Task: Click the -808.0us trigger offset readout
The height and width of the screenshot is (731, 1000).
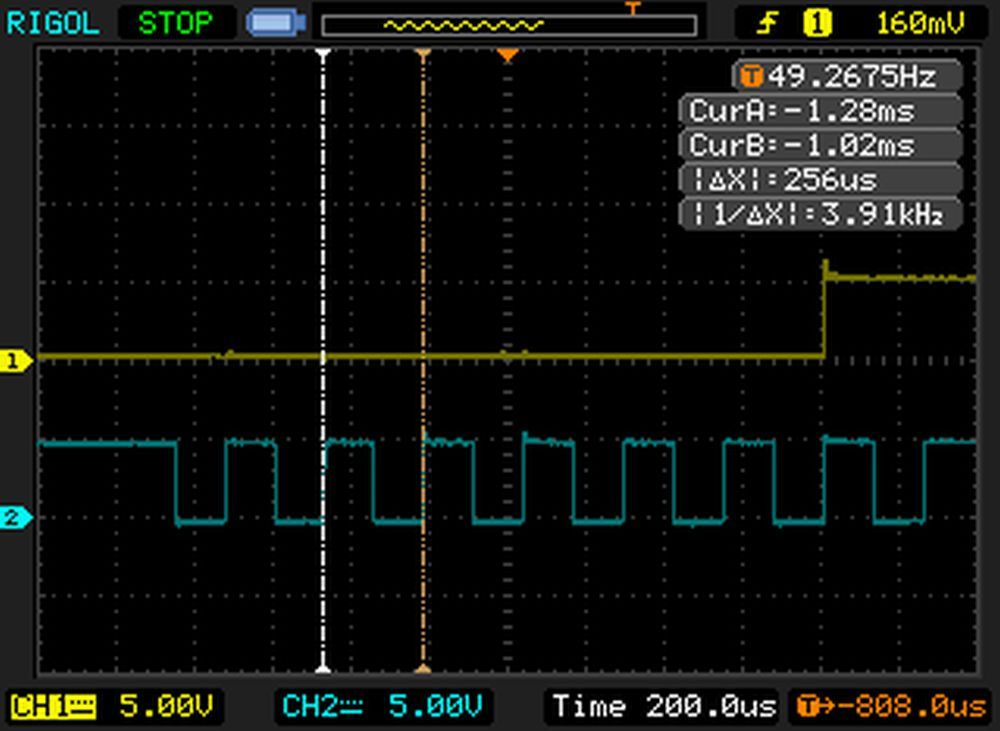Action: pos(892,707)
